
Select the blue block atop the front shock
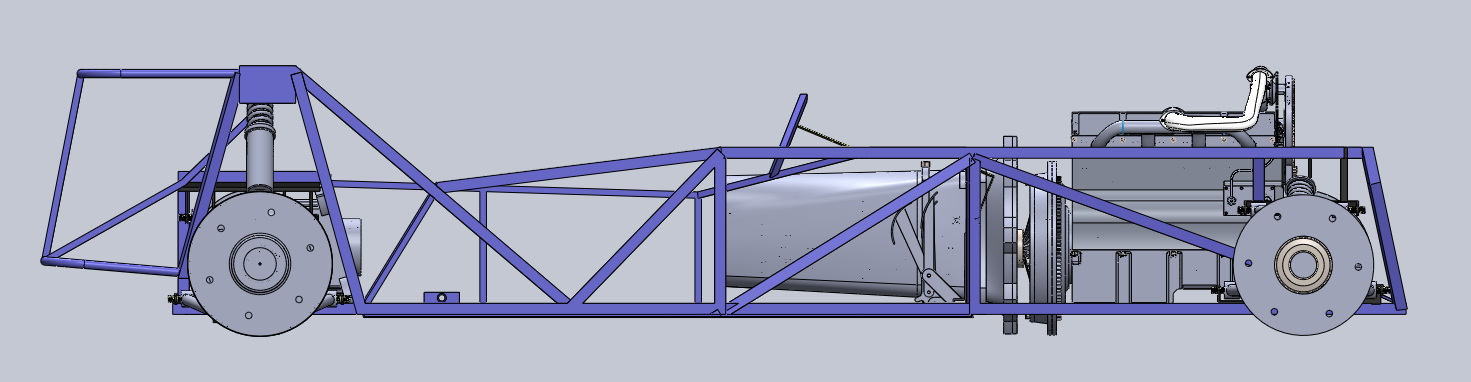pyautogui.click(x=269, y=85)
